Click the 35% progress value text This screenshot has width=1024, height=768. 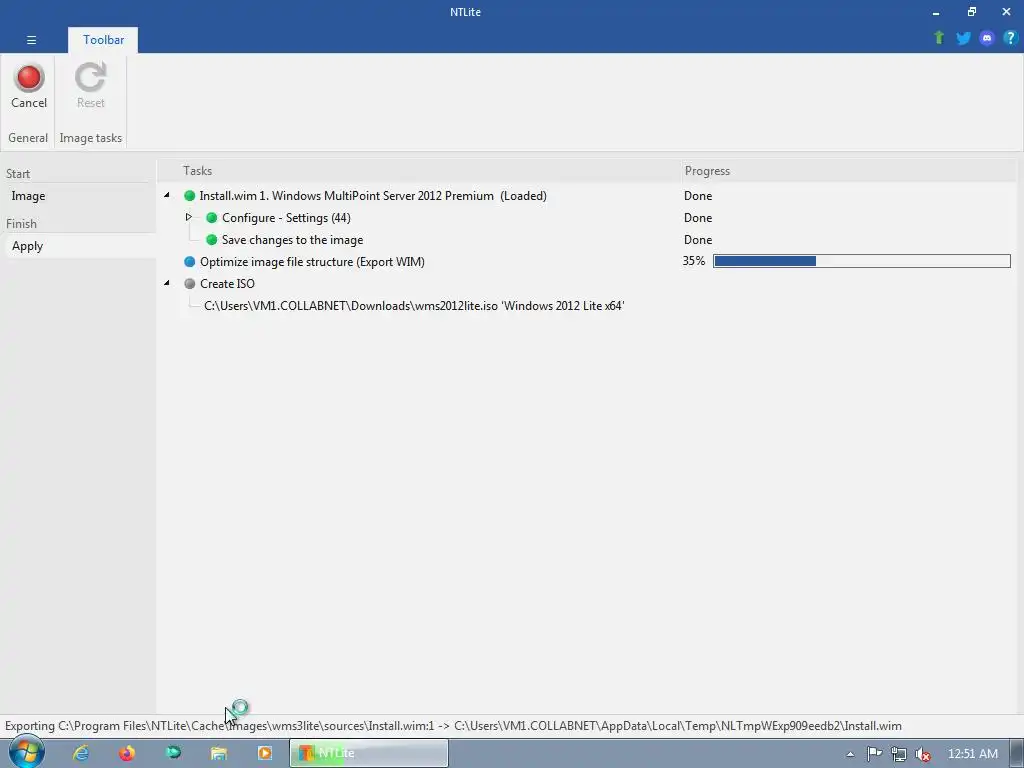(694, 261)
